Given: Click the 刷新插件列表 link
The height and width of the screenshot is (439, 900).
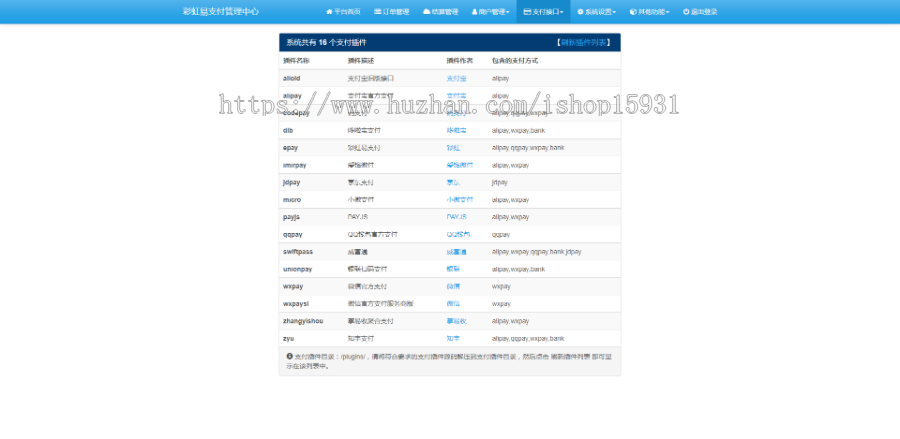Looking at the screenshot, I should pyautogui.click(x=583, y=42).
